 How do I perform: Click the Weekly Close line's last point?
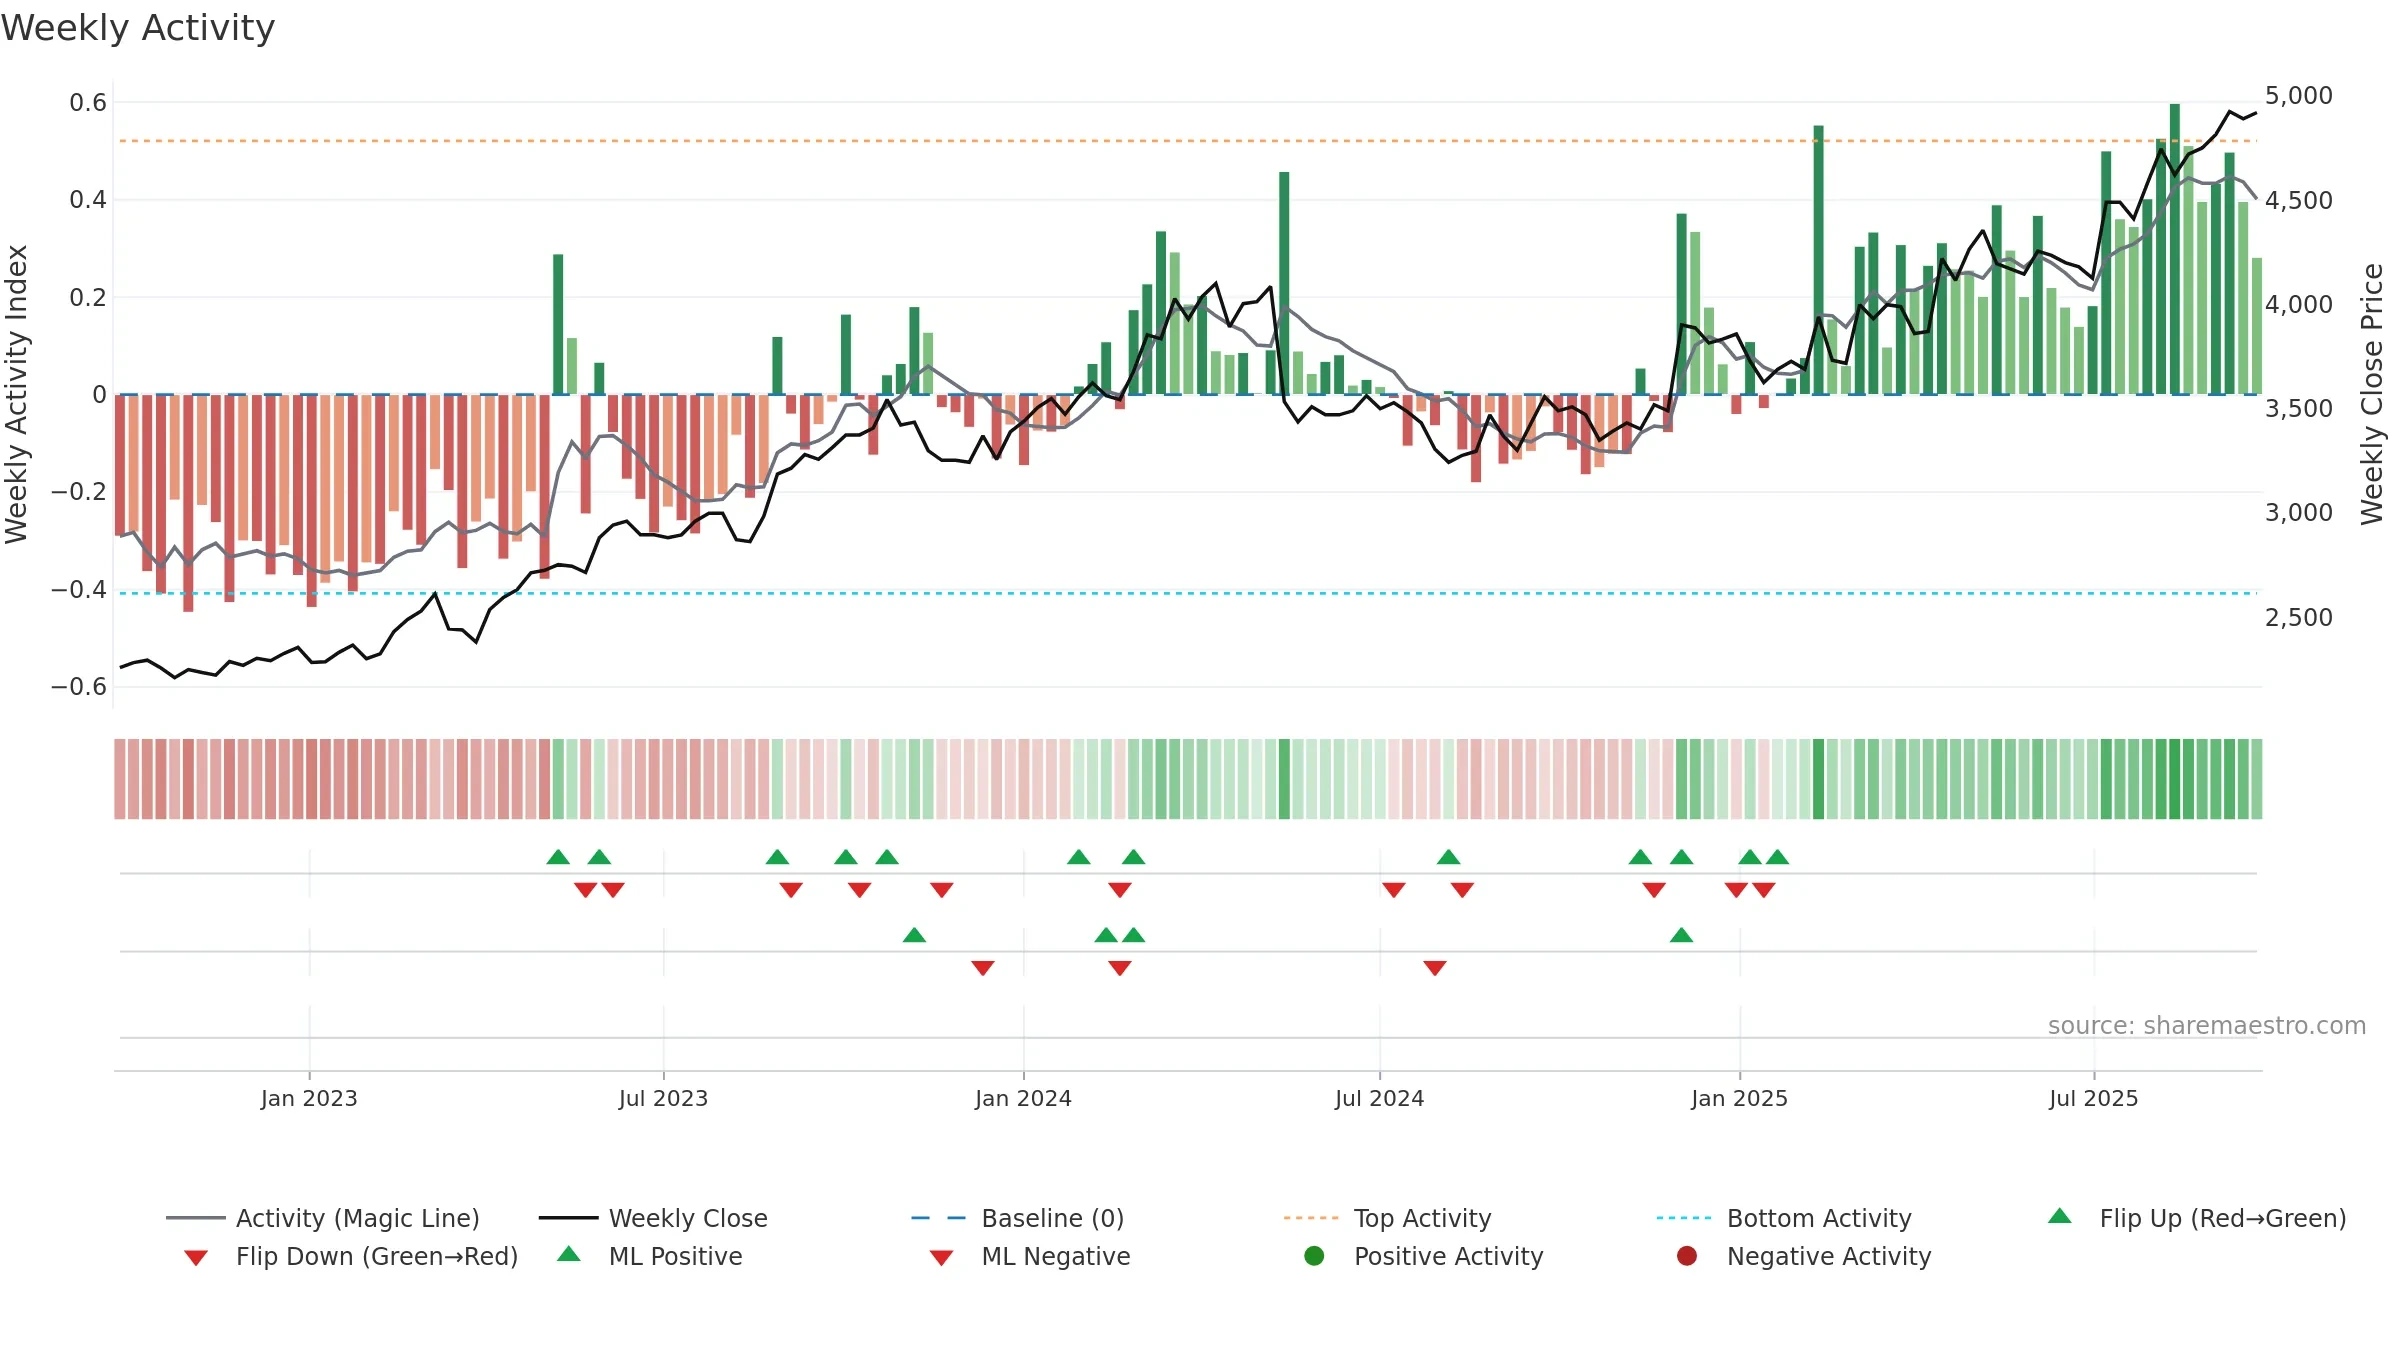[x=2256, y=113]
